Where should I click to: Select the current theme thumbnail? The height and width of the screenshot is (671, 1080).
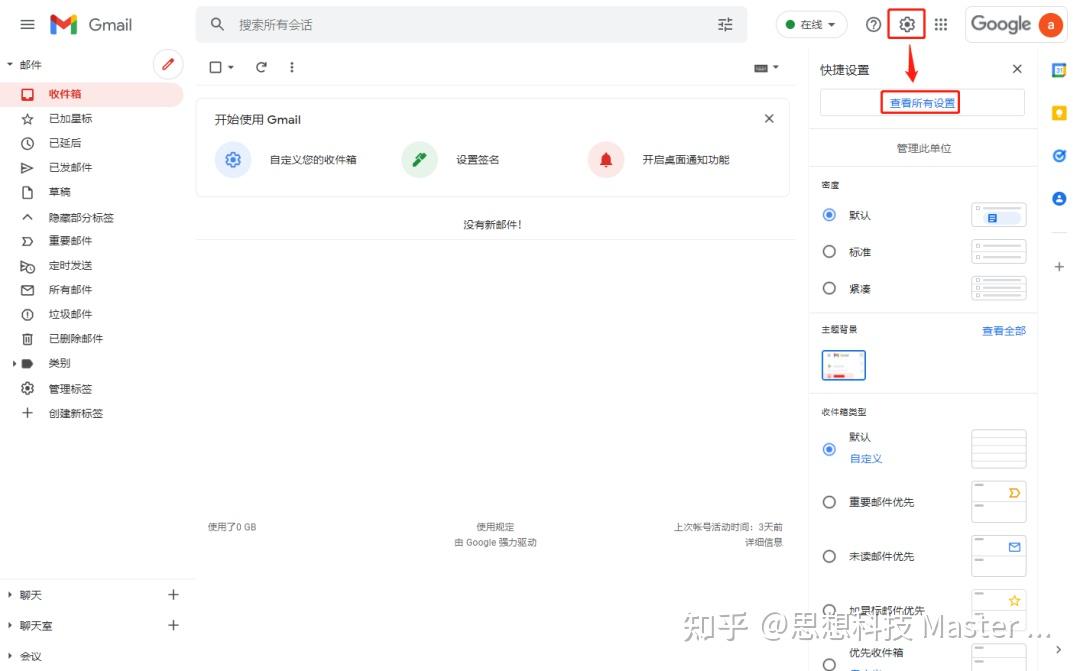coord(843,365)
